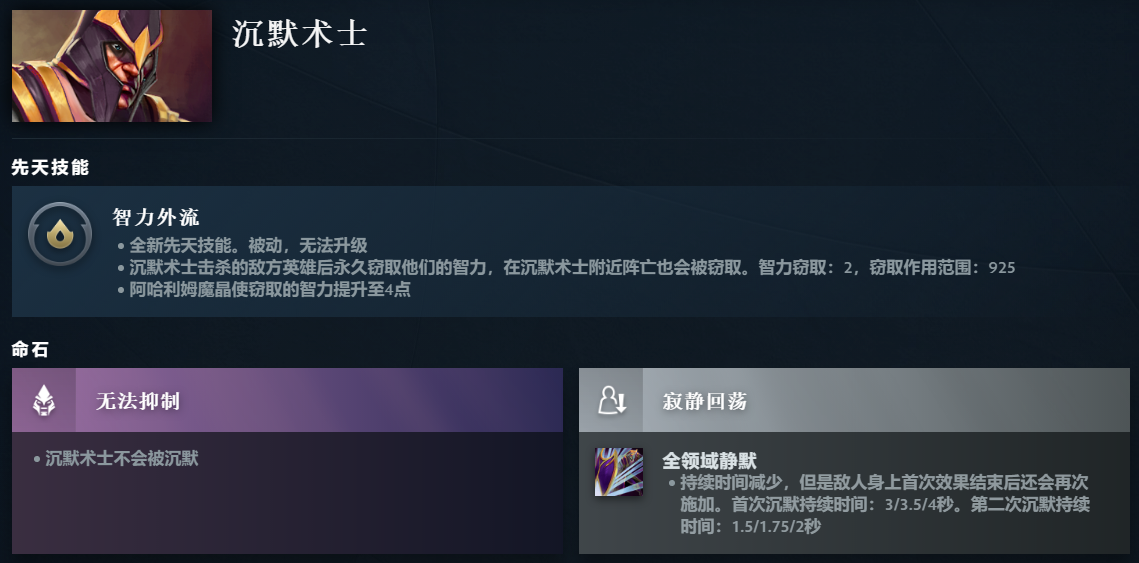Click the 寂静回荡 facet icon
Screen dimensions: 1139x563
click(611, 400)
